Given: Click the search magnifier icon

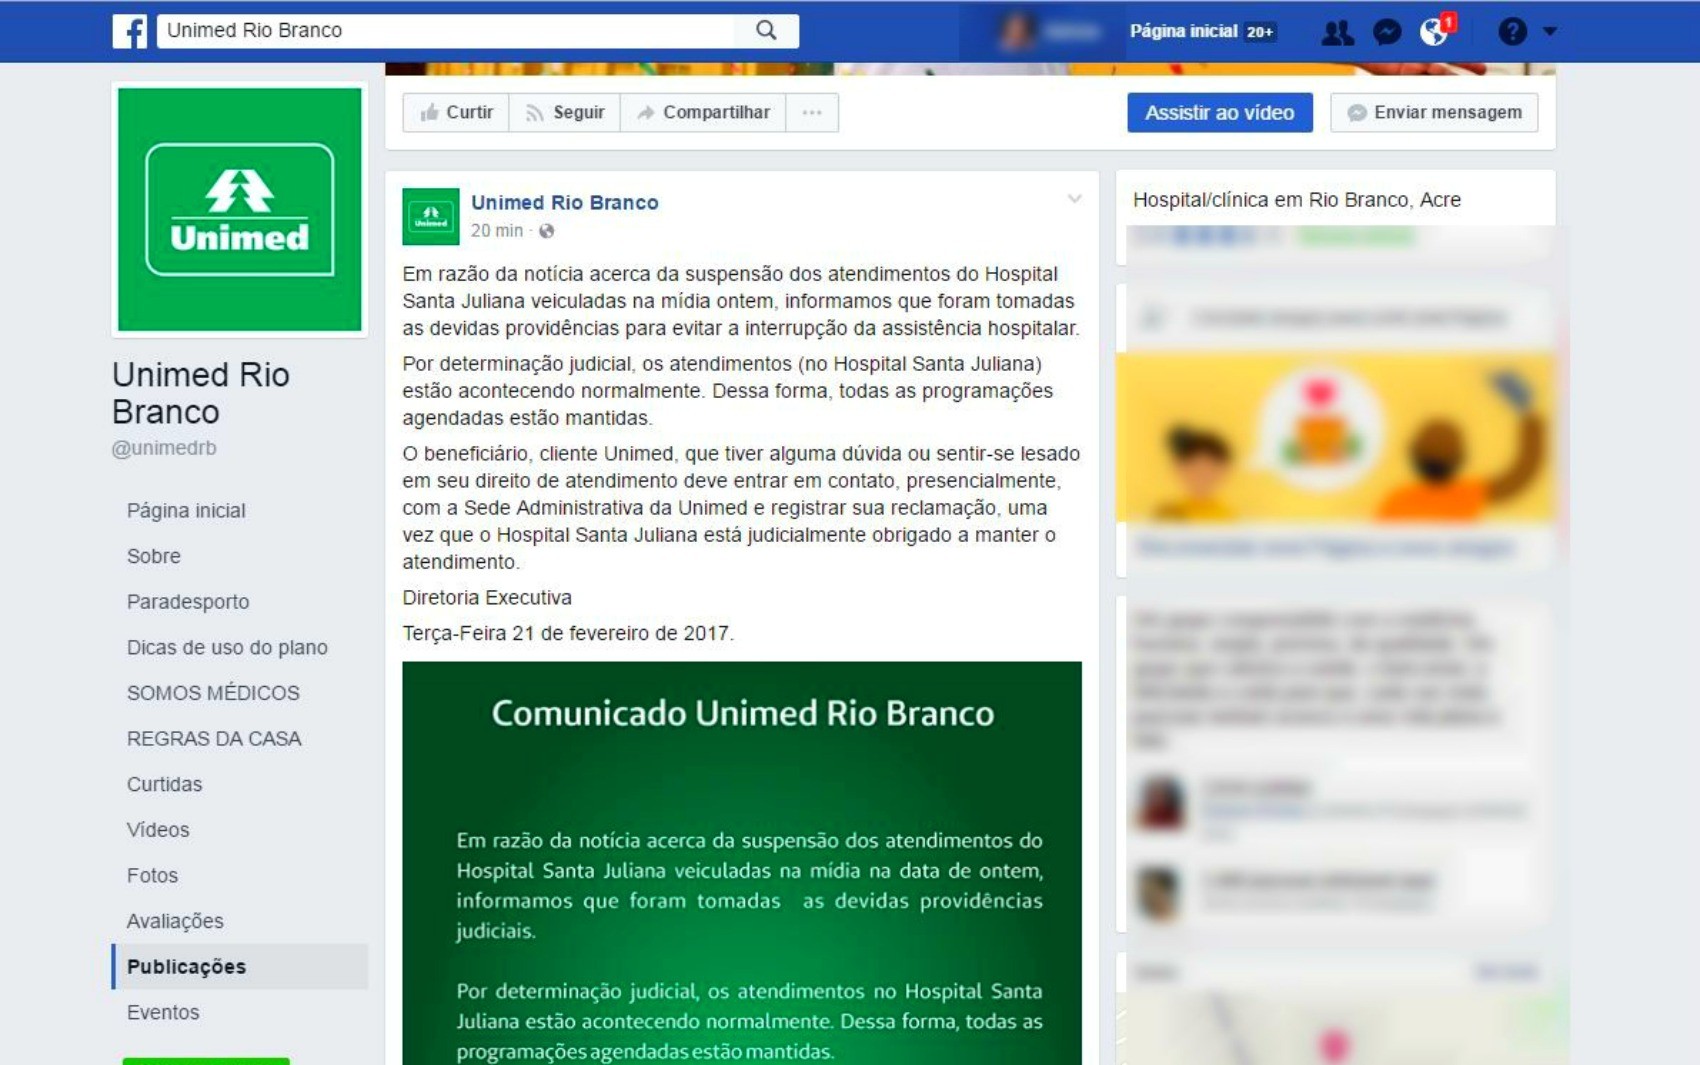Looking at the screenshot, I should click(x=766, y=31).
